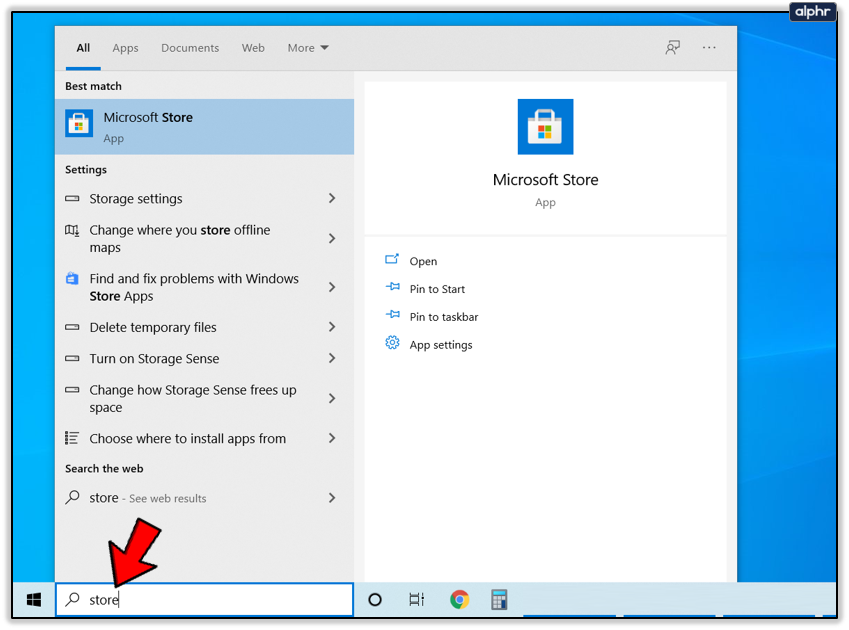Click the Pin to Start pin icon

tap(393, 287)
